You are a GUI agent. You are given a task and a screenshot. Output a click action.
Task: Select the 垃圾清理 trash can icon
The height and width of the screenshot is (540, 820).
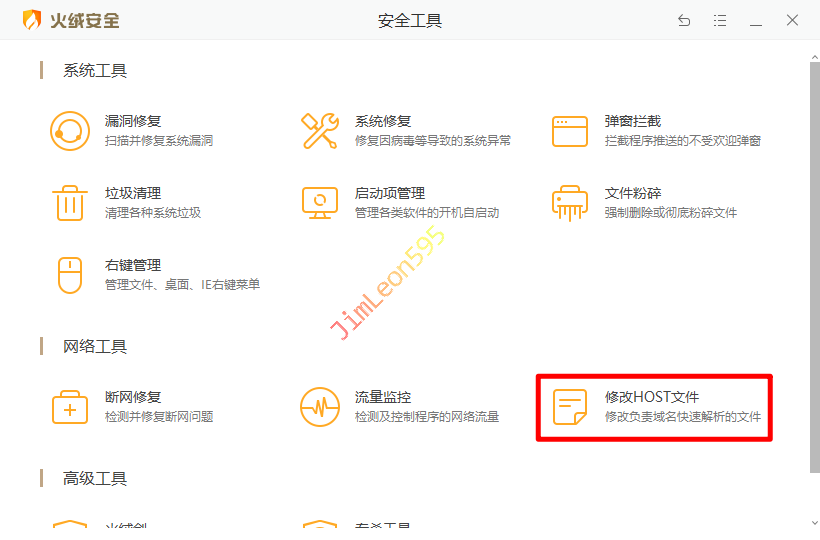tap(70, 203)
